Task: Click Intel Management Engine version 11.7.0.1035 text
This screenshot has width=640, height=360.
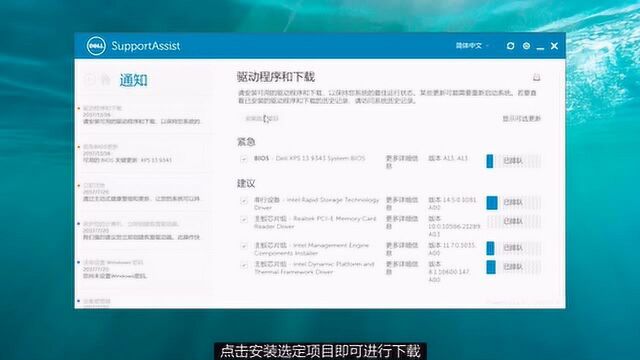Action: pos(452,249)
